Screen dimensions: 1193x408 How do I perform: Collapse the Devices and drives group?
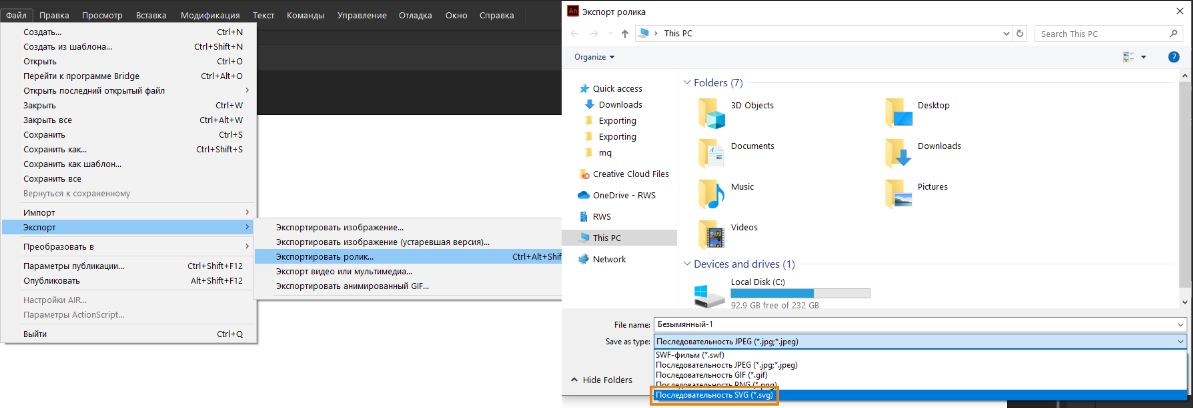tap(687, 264)
